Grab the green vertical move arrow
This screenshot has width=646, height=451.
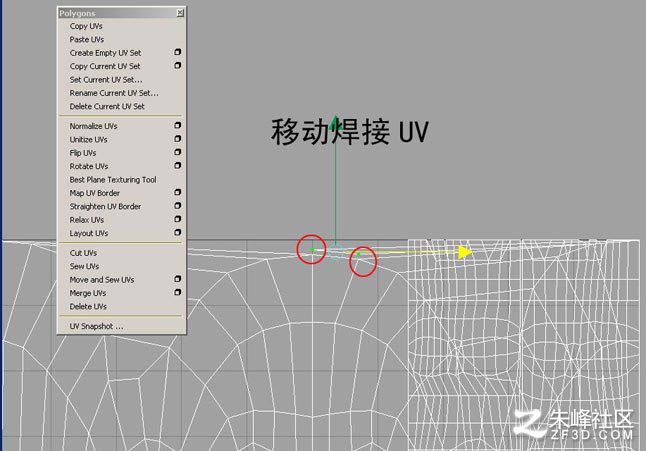click(x=335, y=121)
